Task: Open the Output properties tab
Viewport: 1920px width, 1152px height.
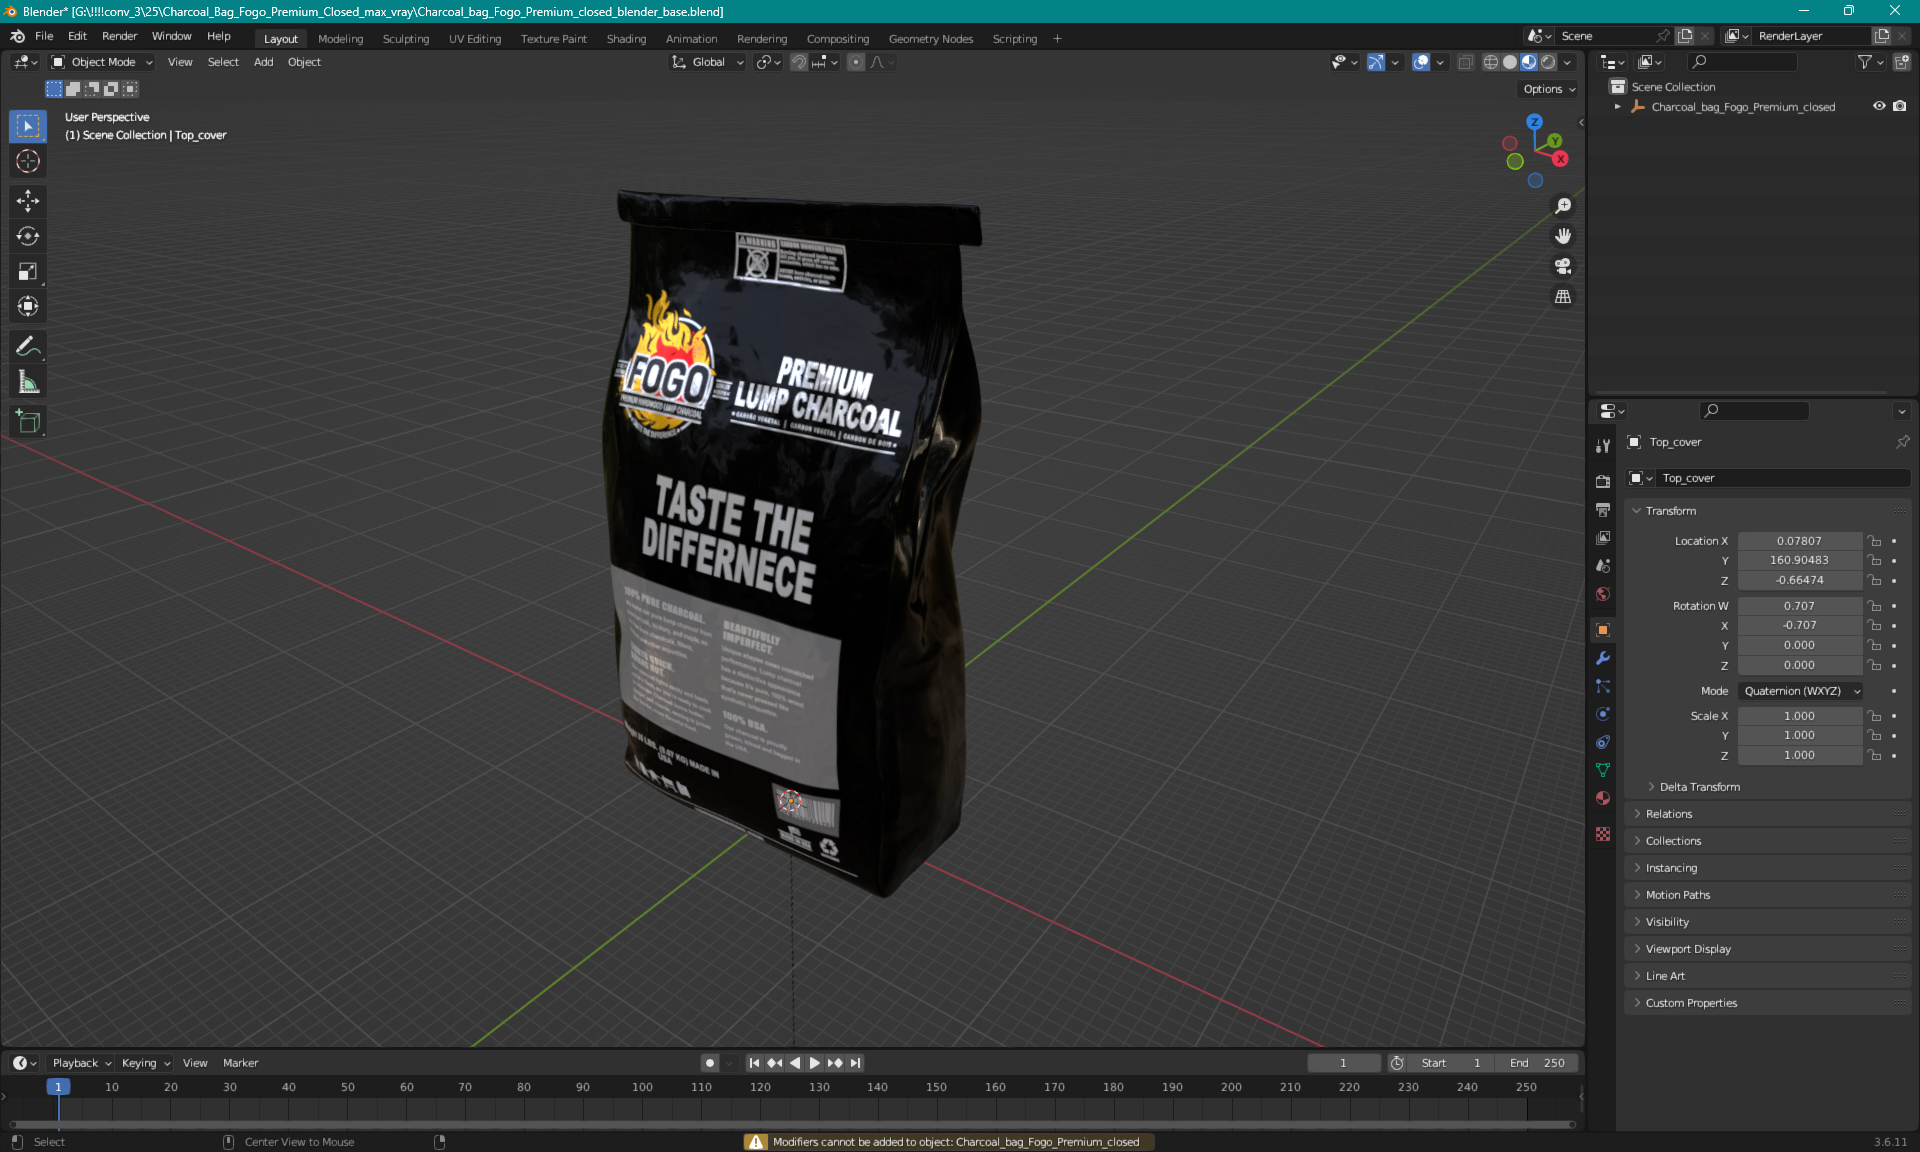Action: pos(1603,509)
